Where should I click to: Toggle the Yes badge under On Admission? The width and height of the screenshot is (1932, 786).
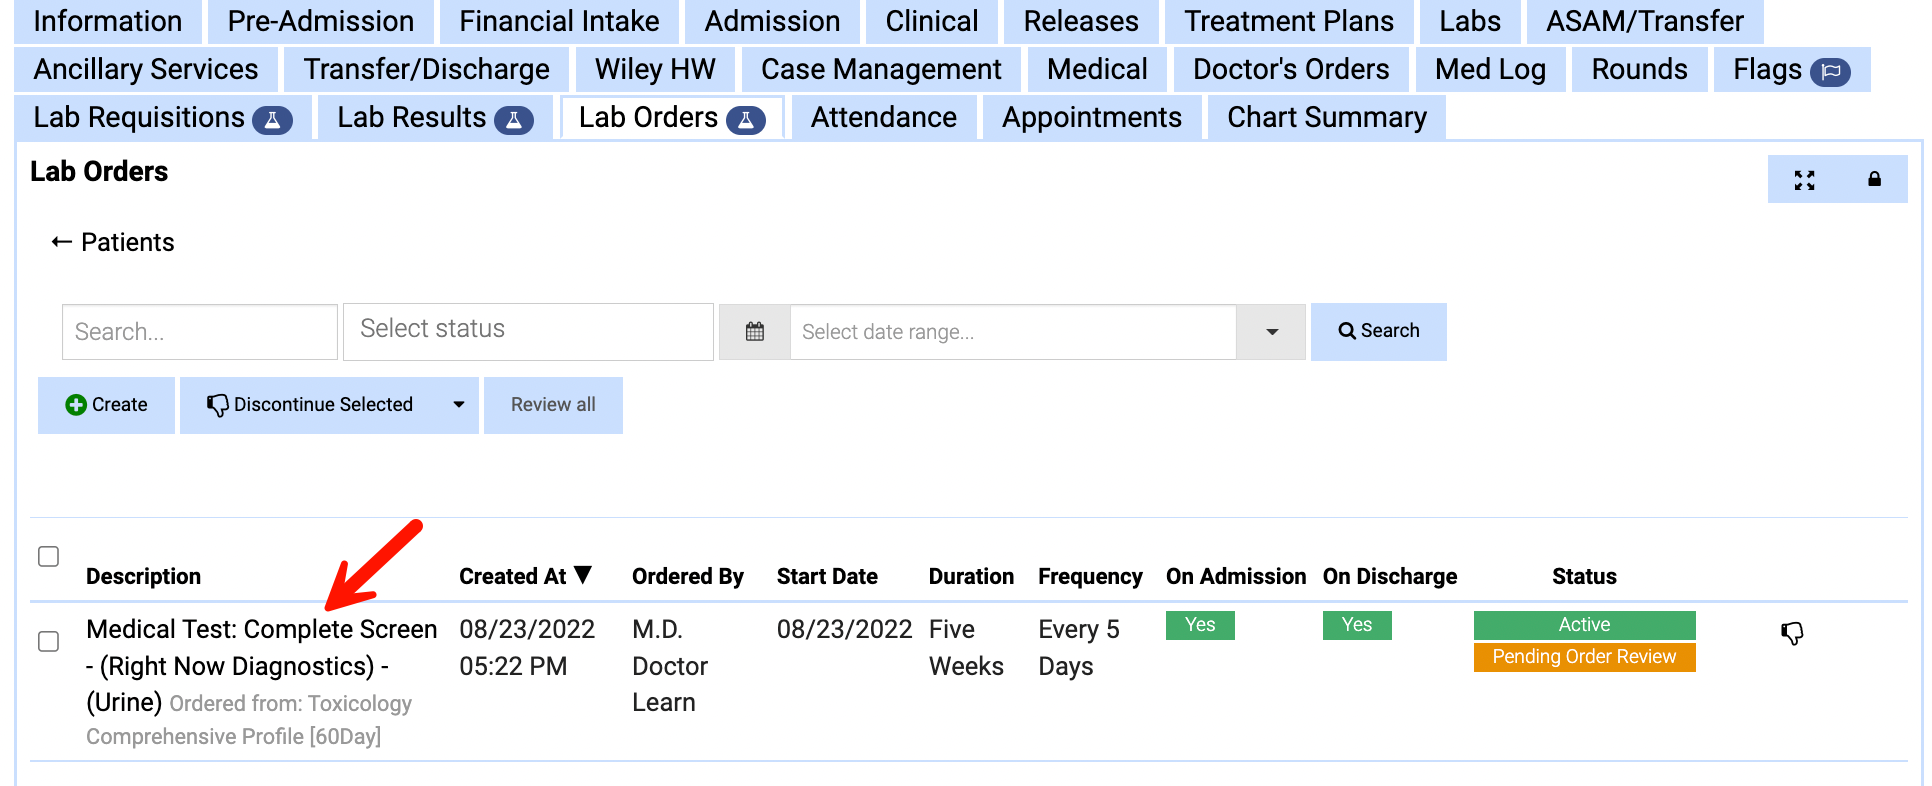click(1200, 624)
